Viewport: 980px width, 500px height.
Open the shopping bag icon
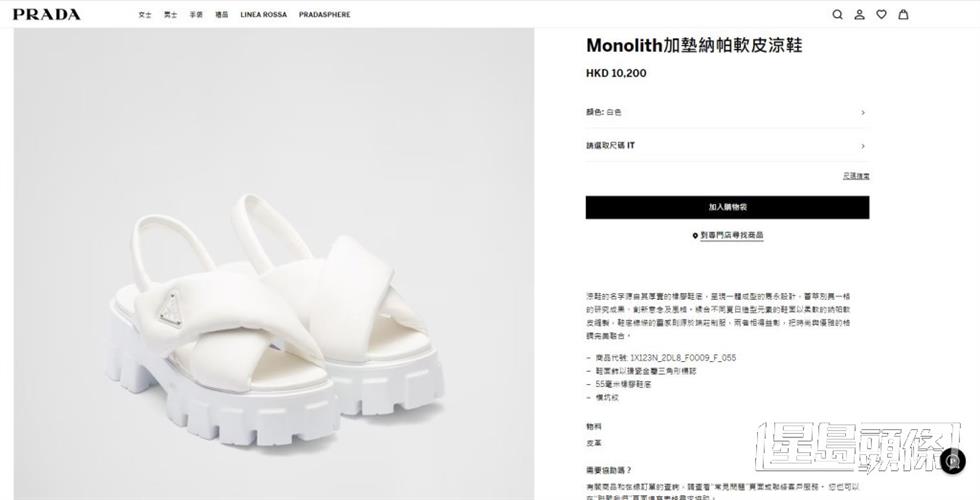903,14
